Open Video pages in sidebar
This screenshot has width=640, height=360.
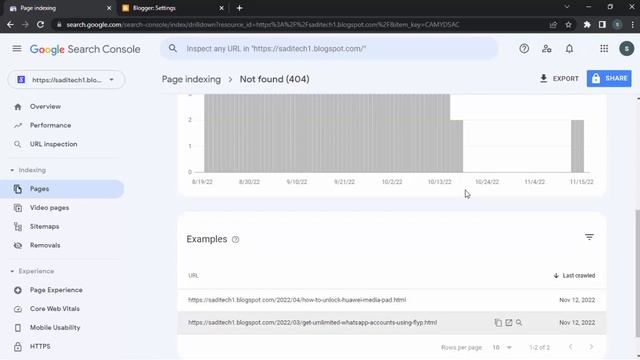coord(49,208)
